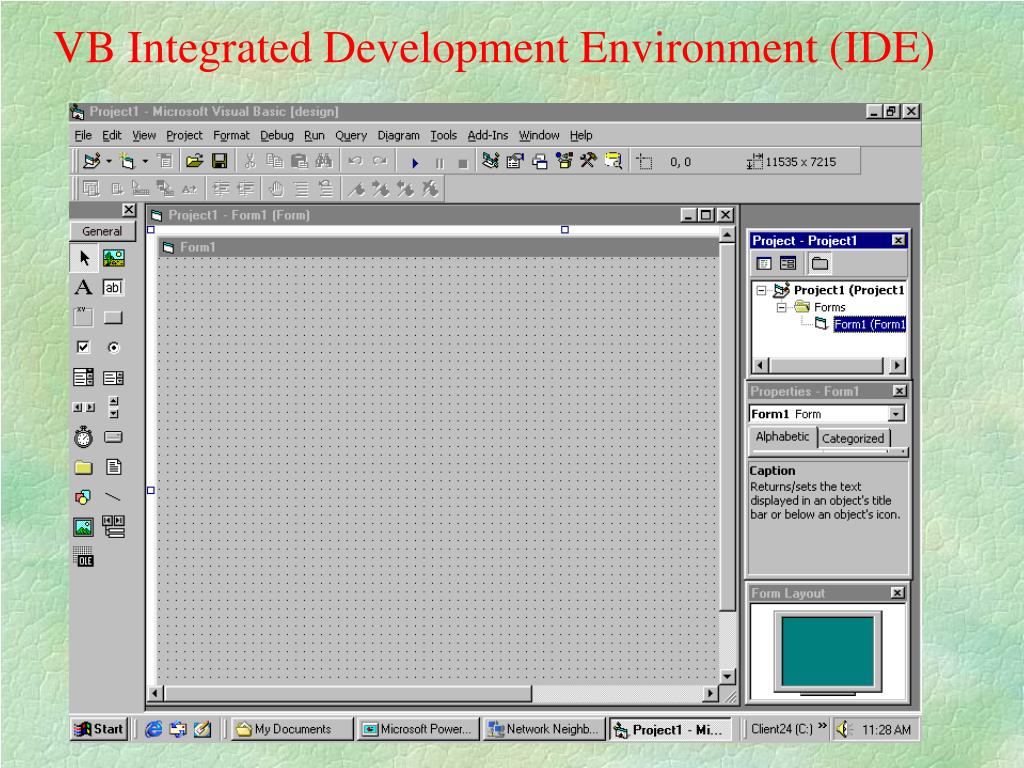Screen dimensions: 1024x768
Task: Switch to the Alphabetic tab
Action: 782,437
